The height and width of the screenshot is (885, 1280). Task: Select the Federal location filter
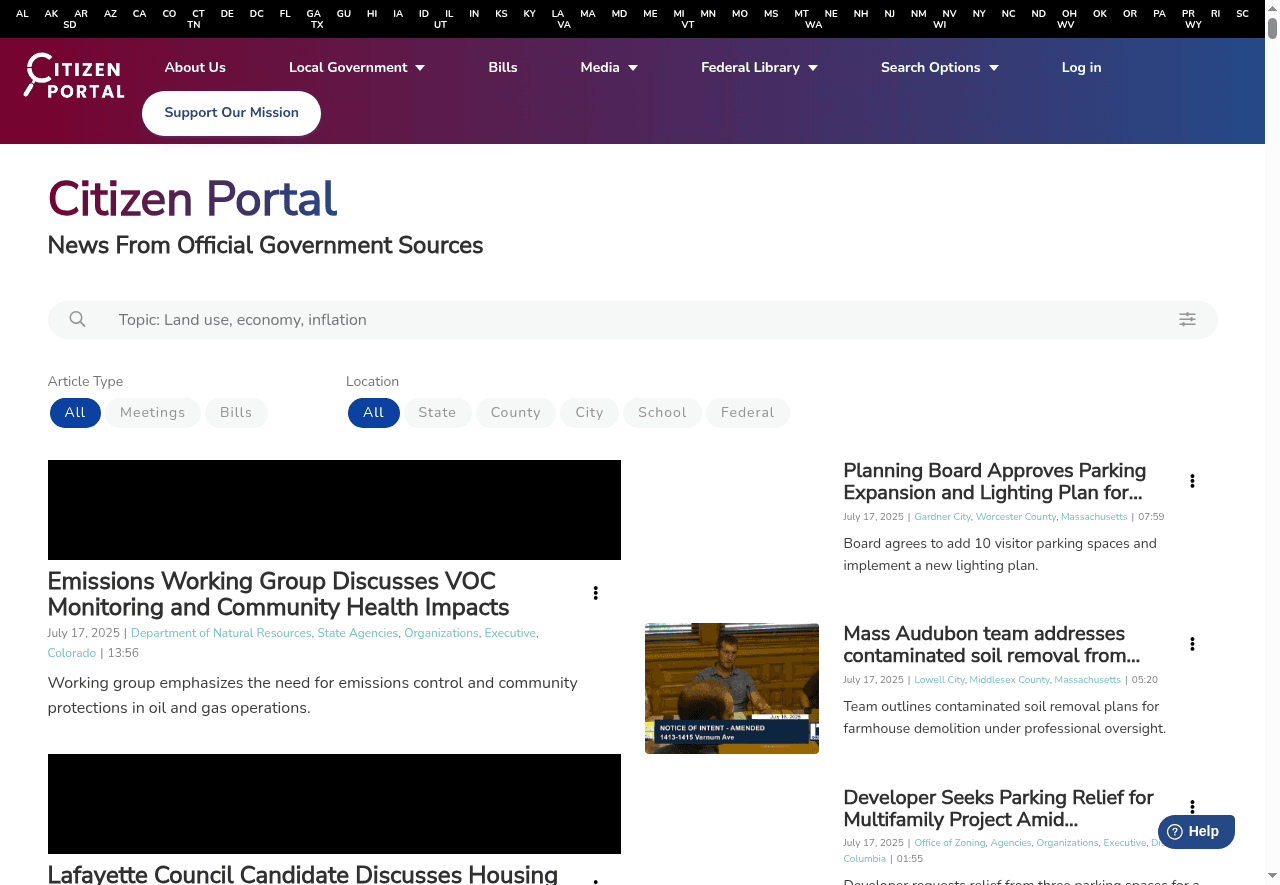747,412
